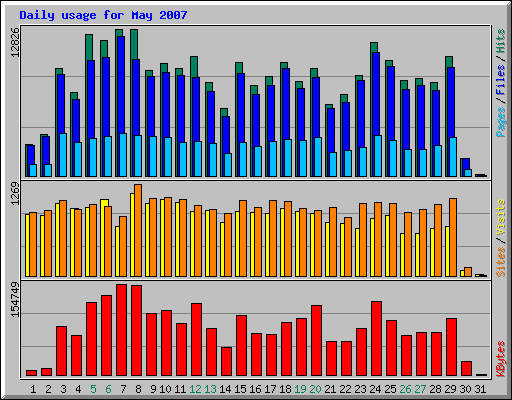Click the "Daily usage for May 2007" title
512x400 pixels.
coord(103,15)
